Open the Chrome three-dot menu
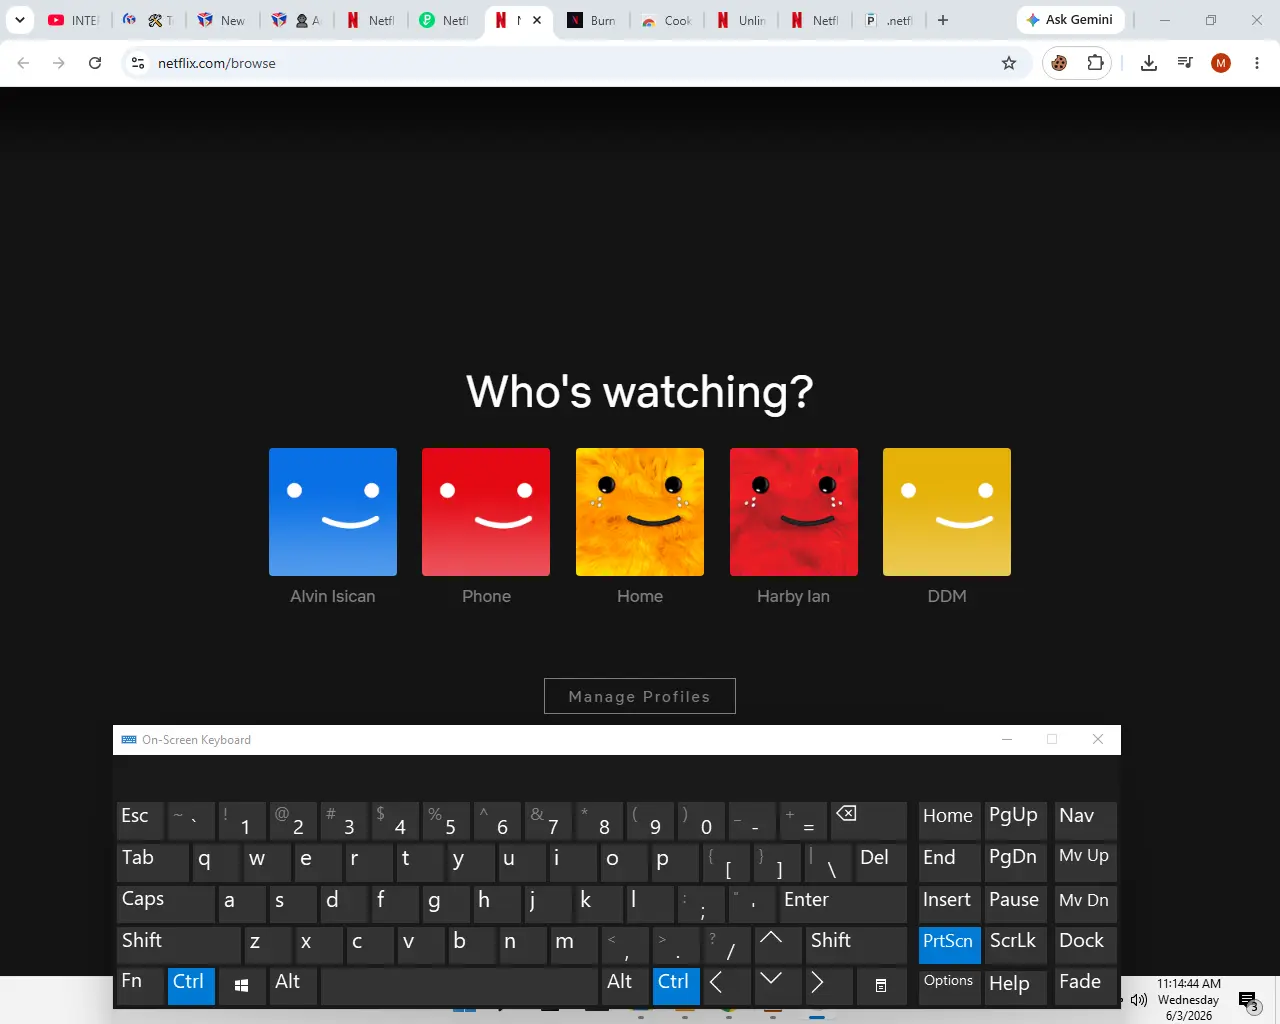 pyautogui.click(x=1257, y=63)
